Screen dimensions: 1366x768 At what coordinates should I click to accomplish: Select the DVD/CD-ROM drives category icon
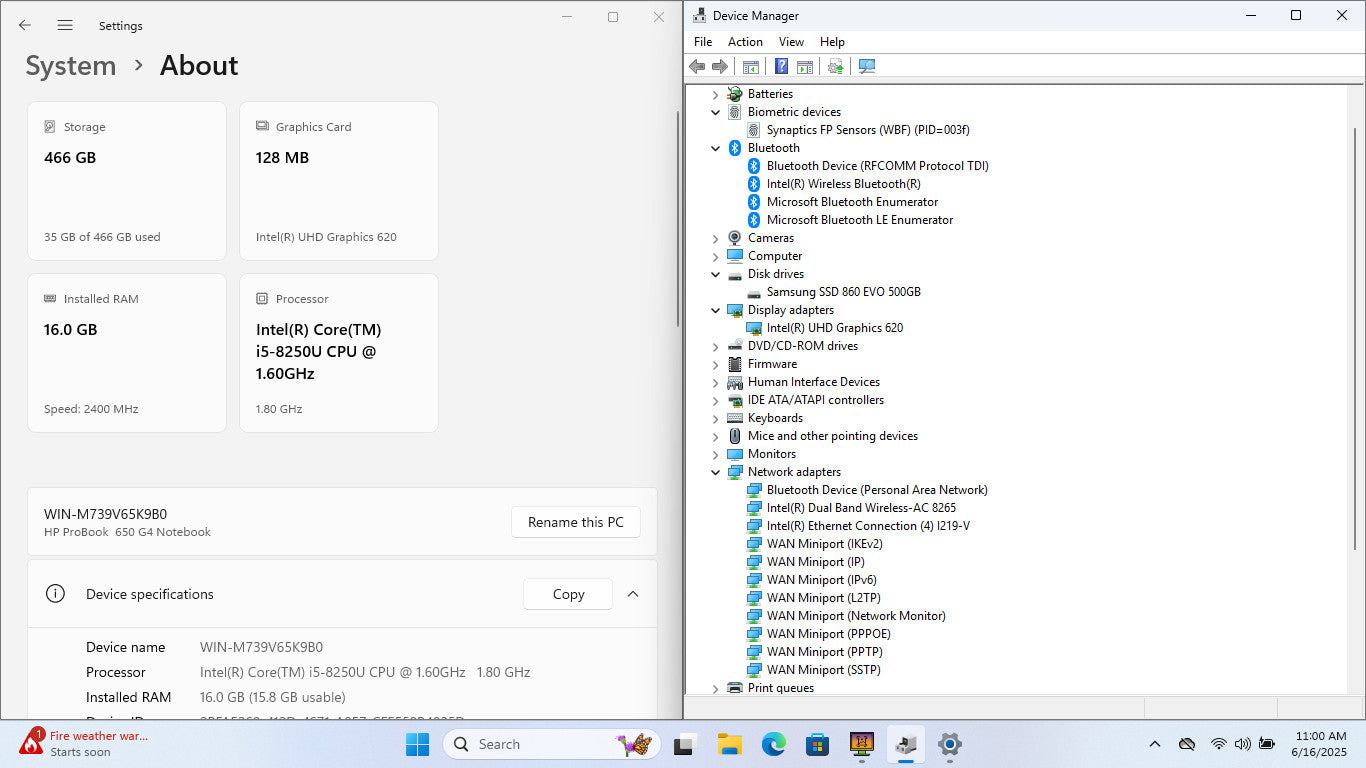pyautogui.click(x=735, y=346)
